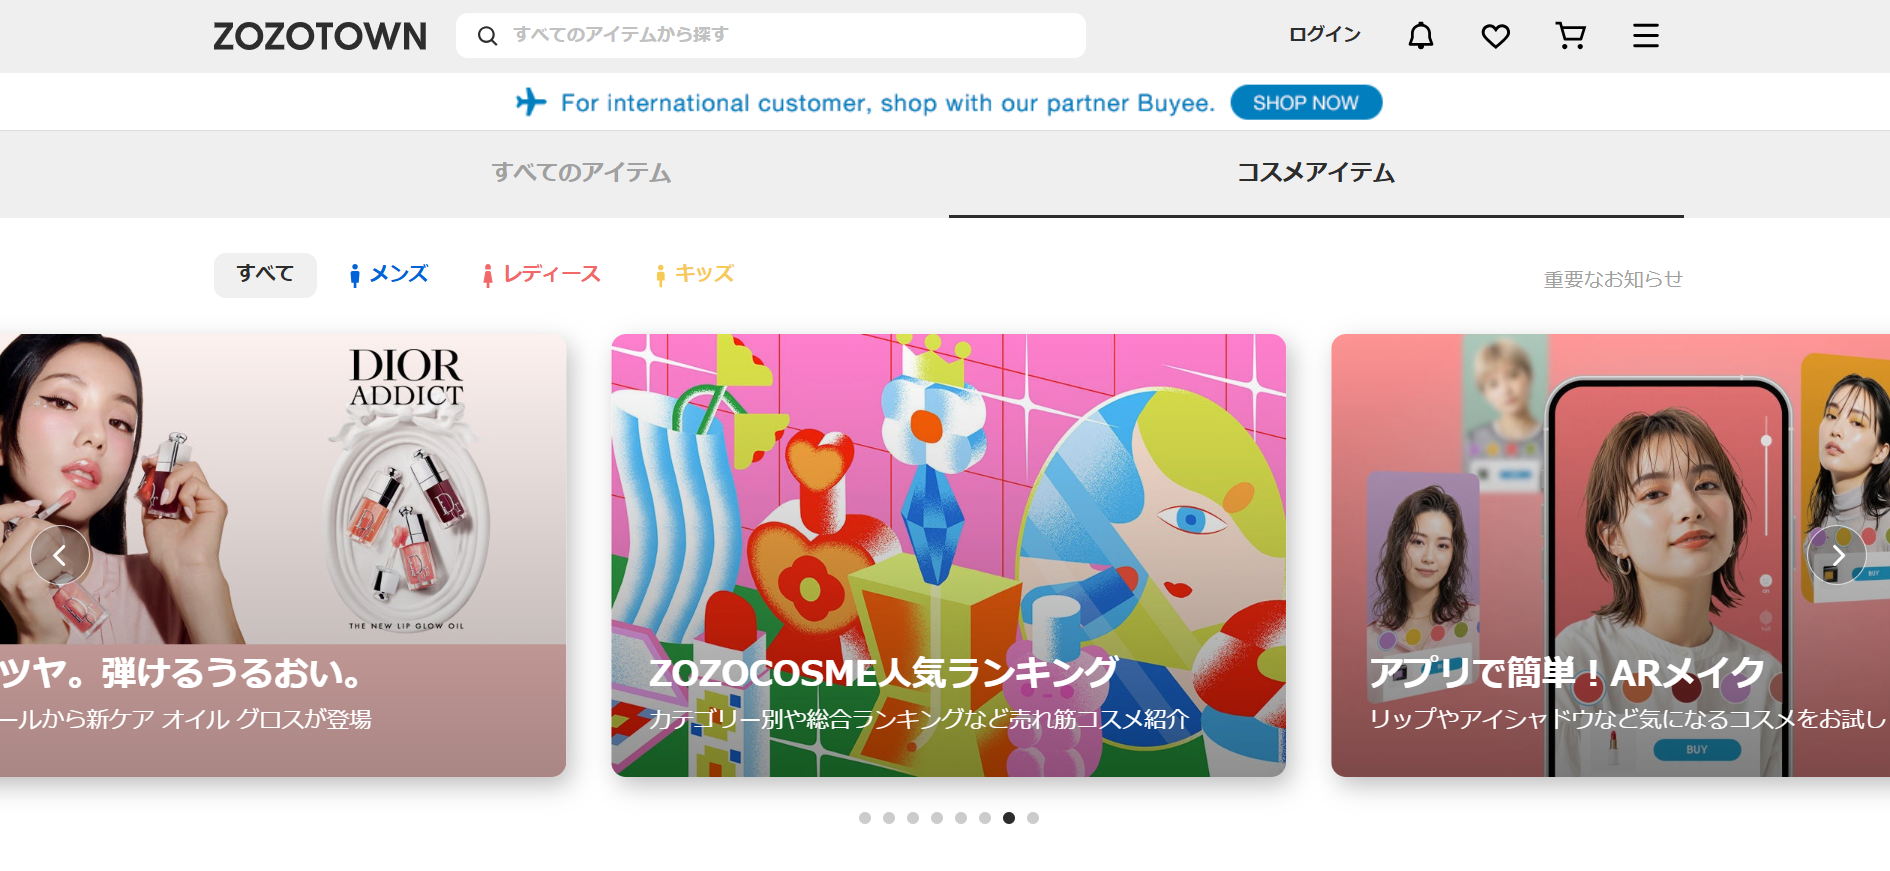Open favorites via the heart icon
Viewport: 1890px width, 871px height.
click(1495, 36)
